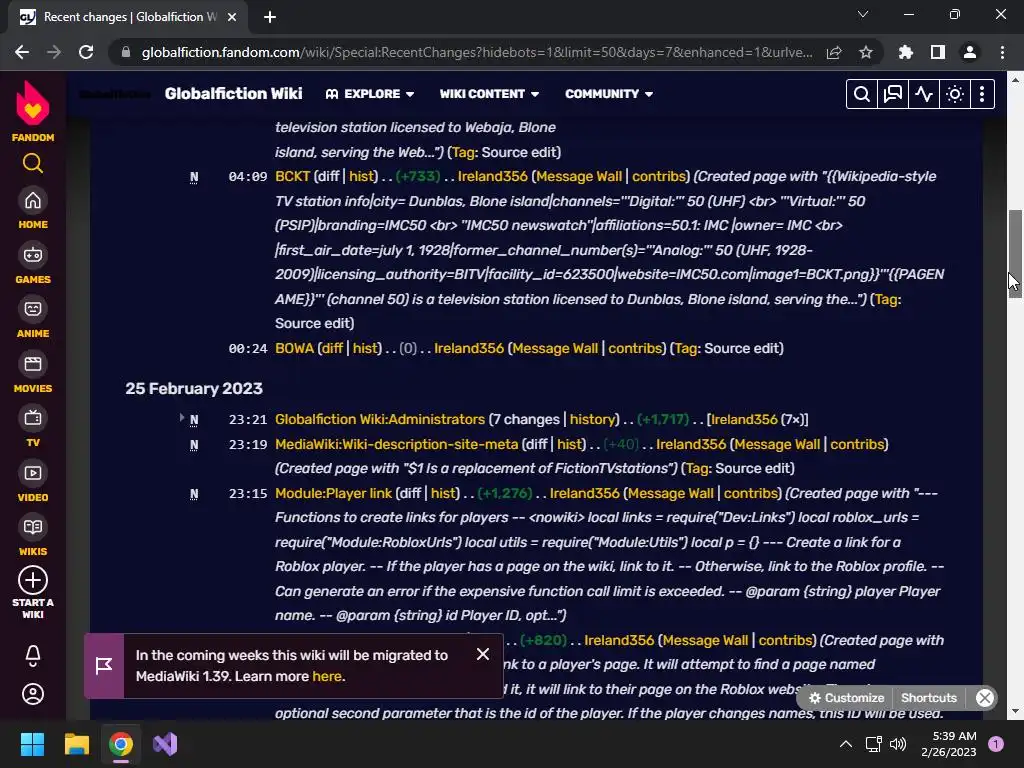Image resolution: width=1024 pixels, height=768 pixels.
Task: Click the 'here' link in migration notice
Action: pos(327,677)
